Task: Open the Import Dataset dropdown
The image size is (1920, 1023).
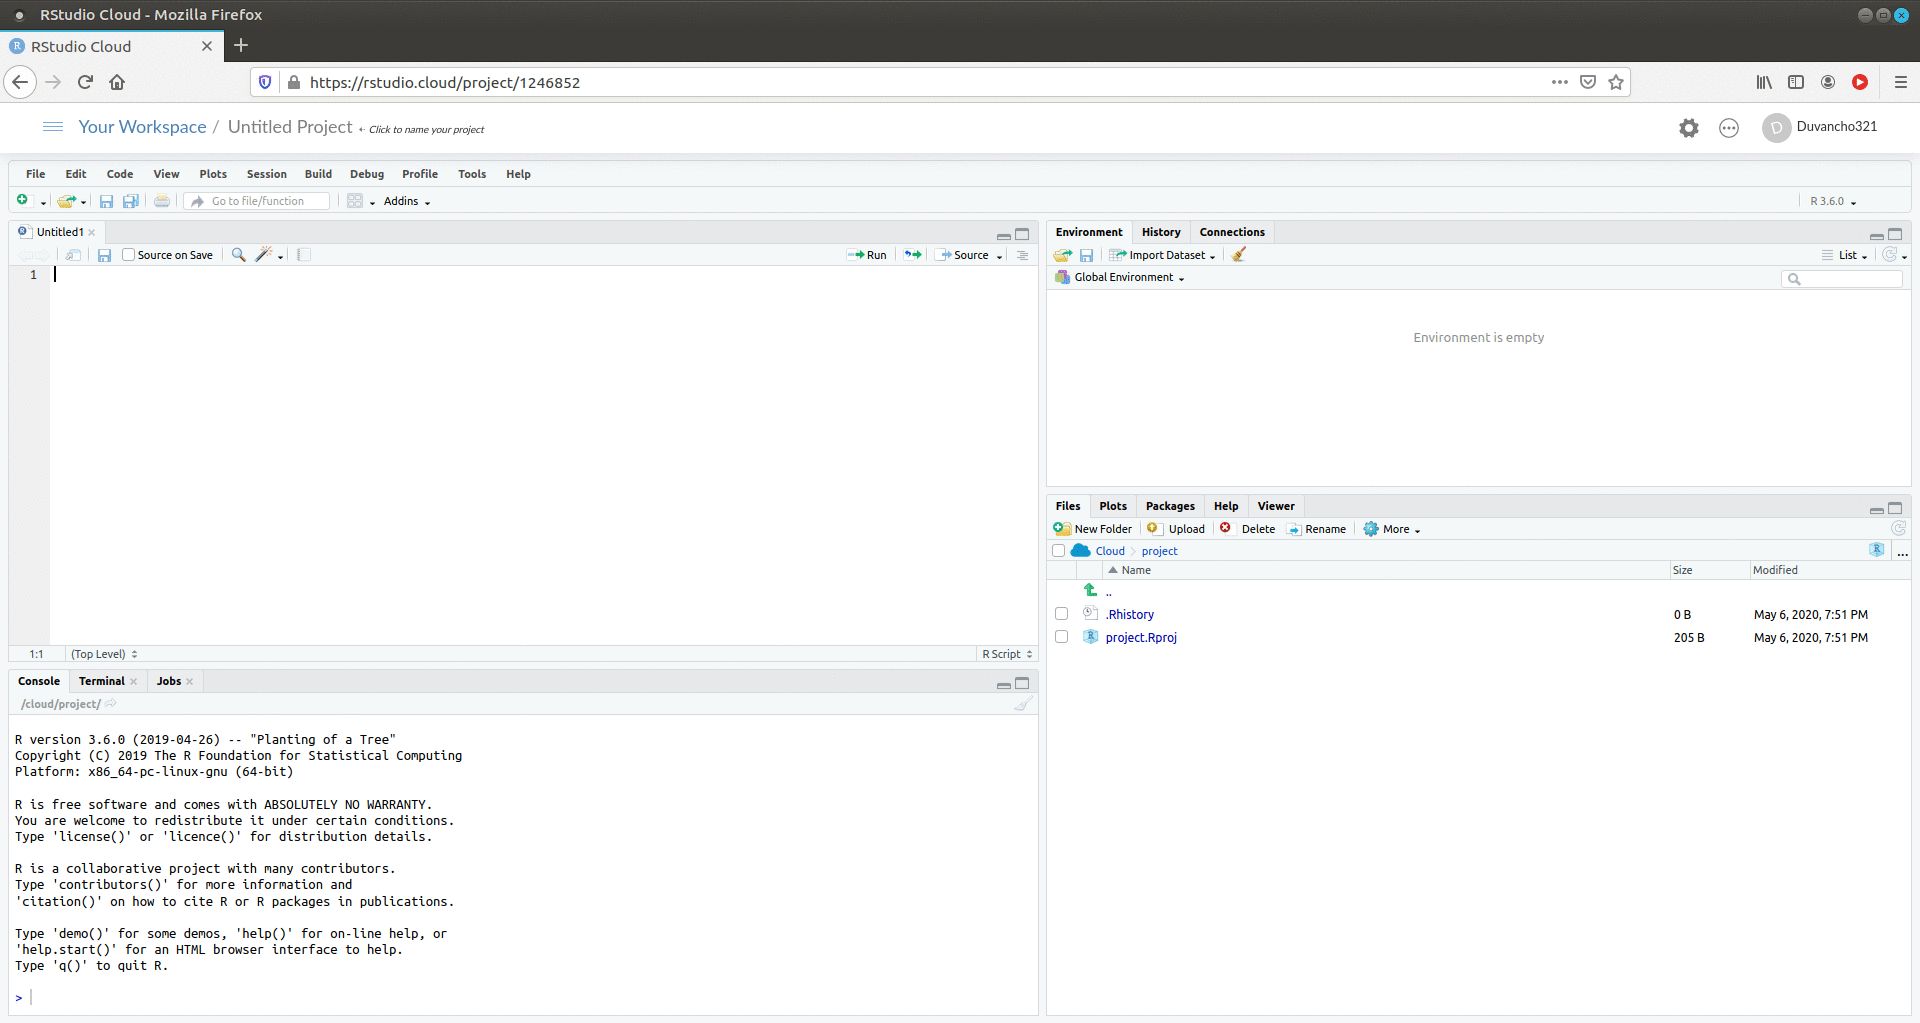Action: pyautogui.click(x=1163, y=255)
